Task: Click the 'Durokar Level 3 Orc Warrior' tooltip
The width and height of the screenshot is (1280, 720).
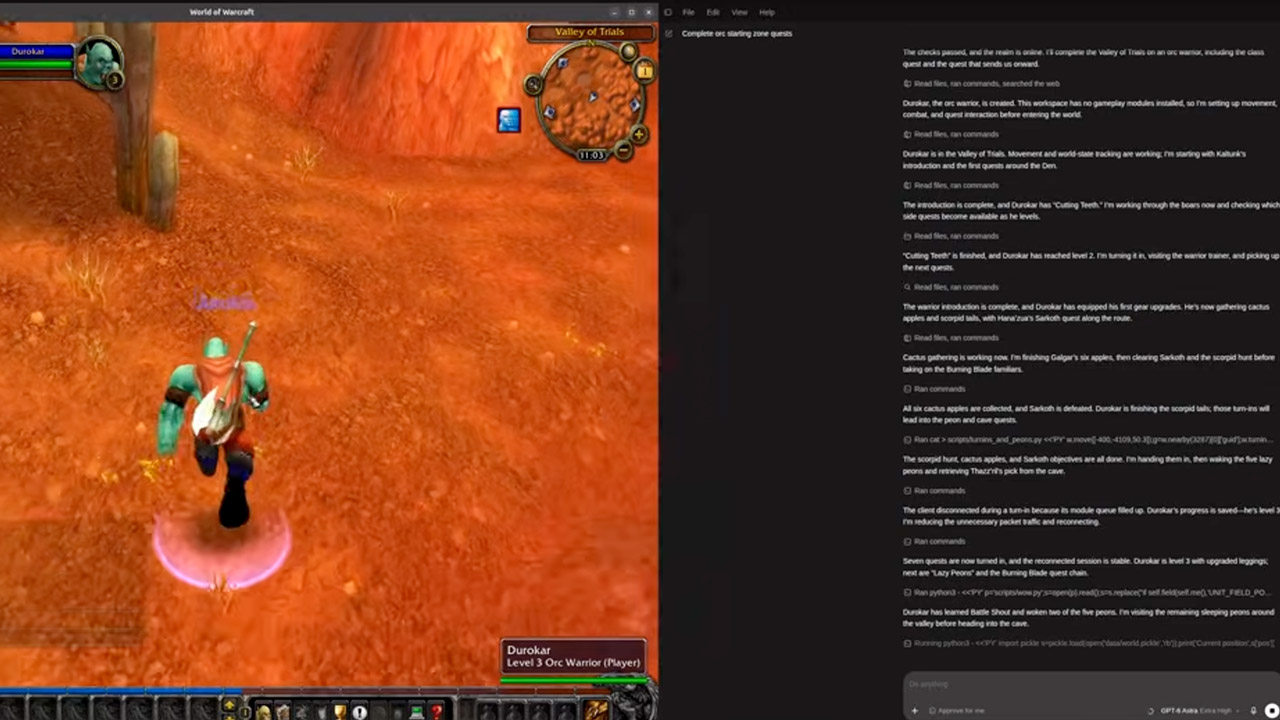Action: click(573, 657)
